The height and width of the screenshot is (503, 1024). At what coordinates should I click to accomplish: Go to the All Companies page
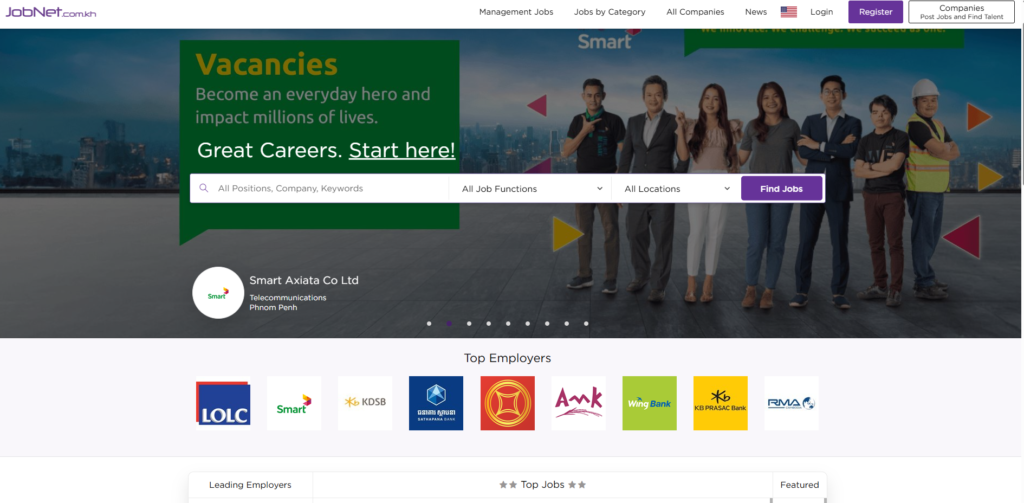696,12
